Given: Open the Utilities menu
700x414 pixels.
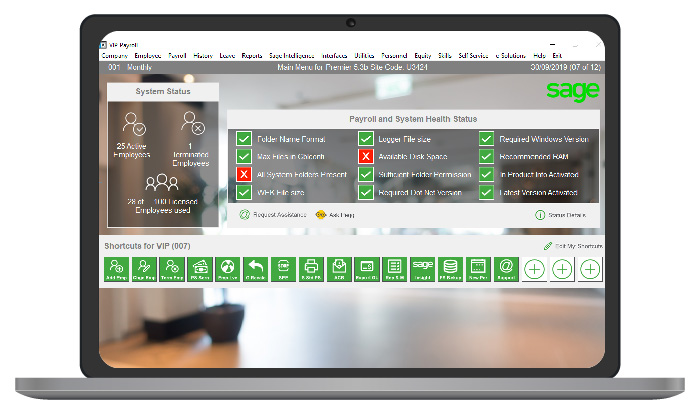Looking at the screenshot, I should pos(364,56).
